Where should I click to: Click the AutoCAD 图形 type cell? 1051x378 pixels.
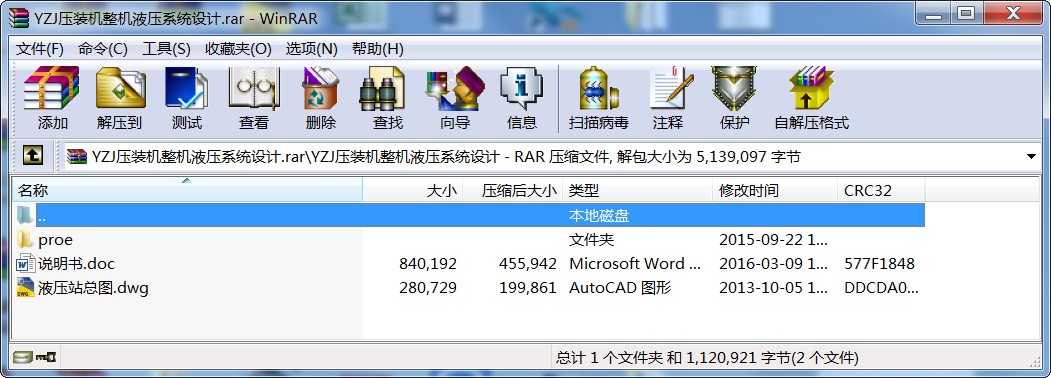[620, 288]
